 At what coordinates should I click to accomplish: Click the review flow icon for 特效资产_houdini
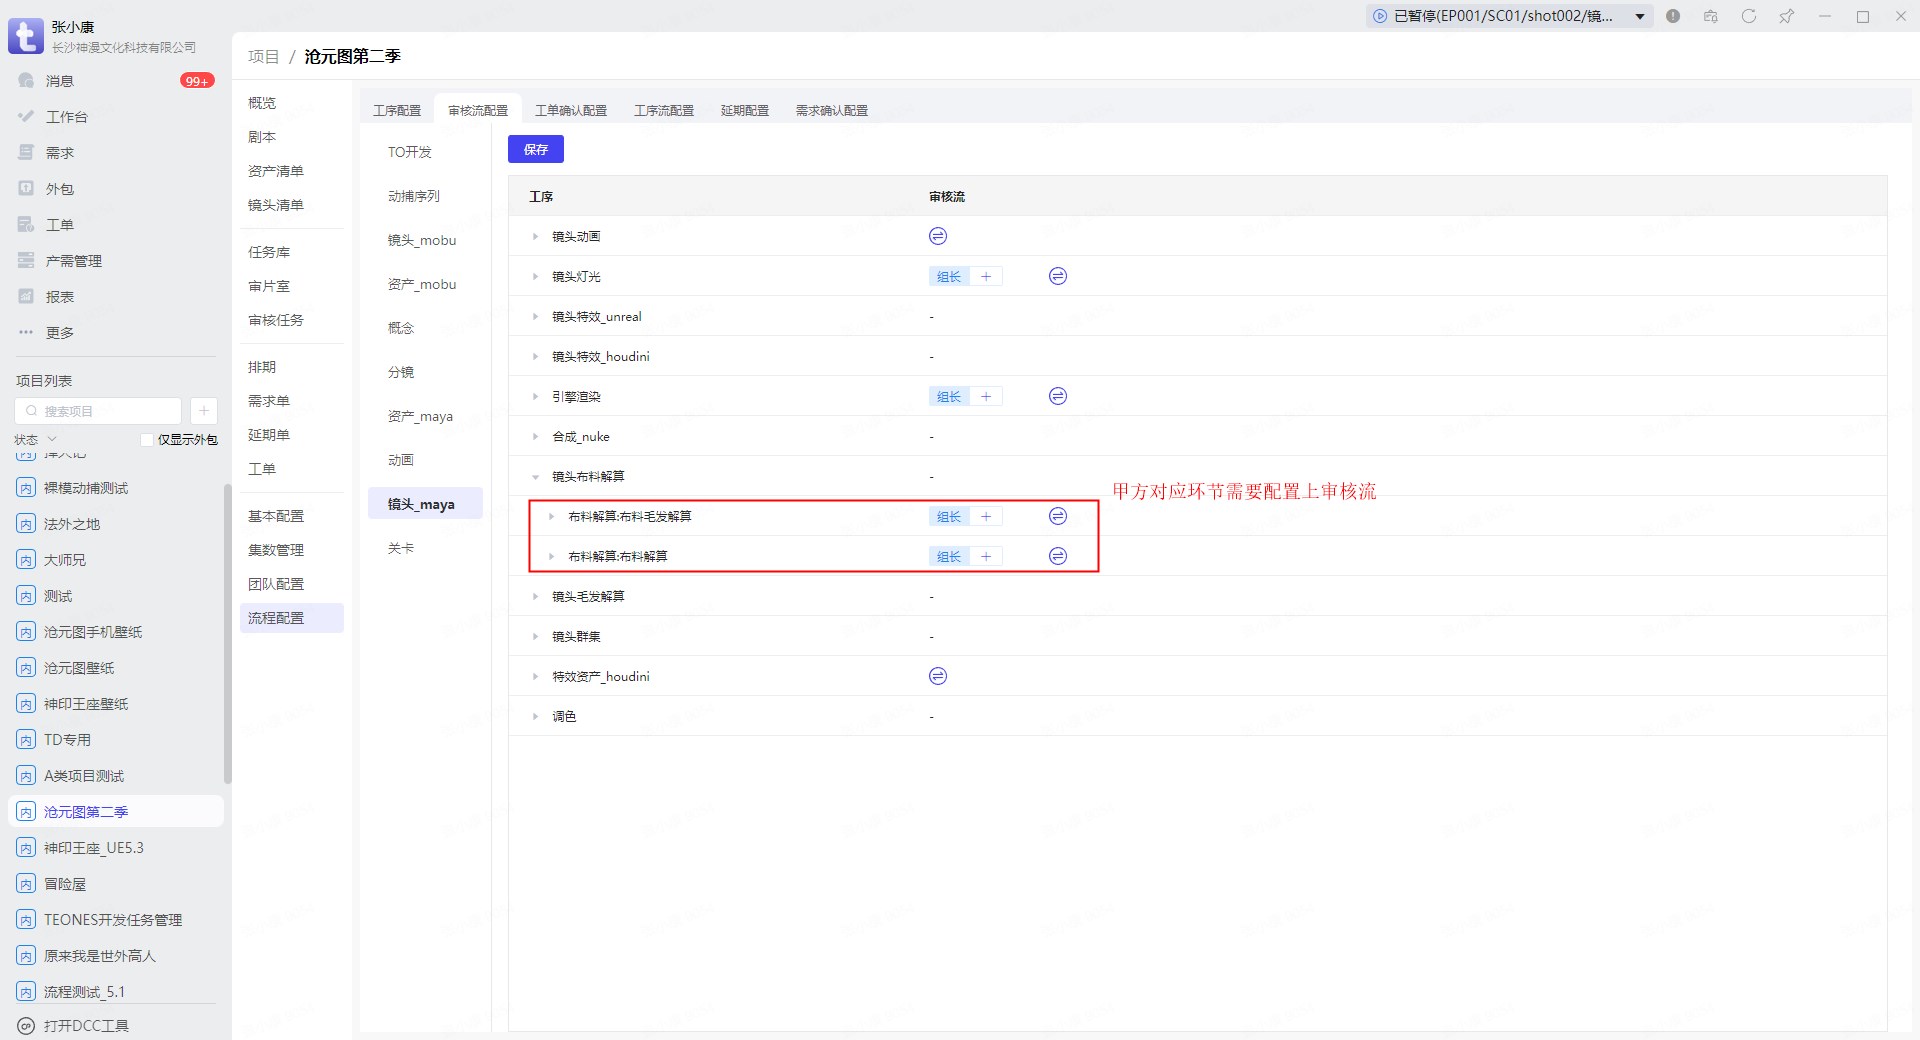pos(937,676)
